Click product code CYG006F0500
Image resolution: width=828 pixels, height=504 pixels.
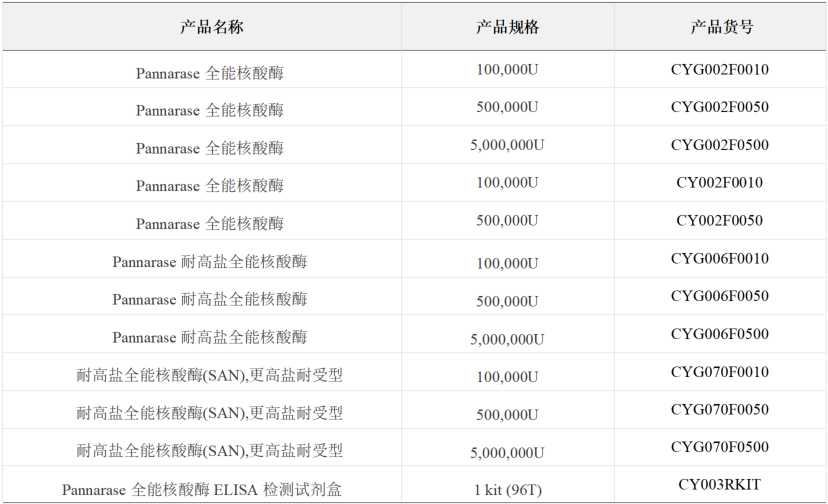click(x=720, y=334)
